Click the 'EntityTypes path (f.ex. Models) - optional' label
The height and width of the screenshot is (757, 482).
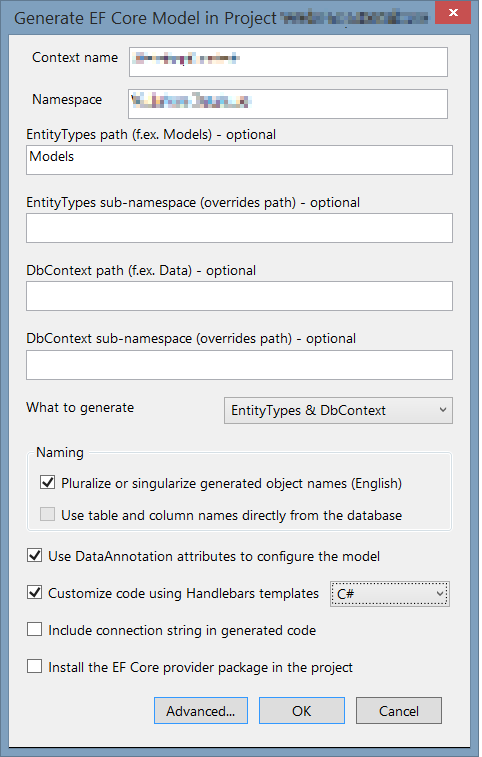pyautogui.click(x=151, y=134)
